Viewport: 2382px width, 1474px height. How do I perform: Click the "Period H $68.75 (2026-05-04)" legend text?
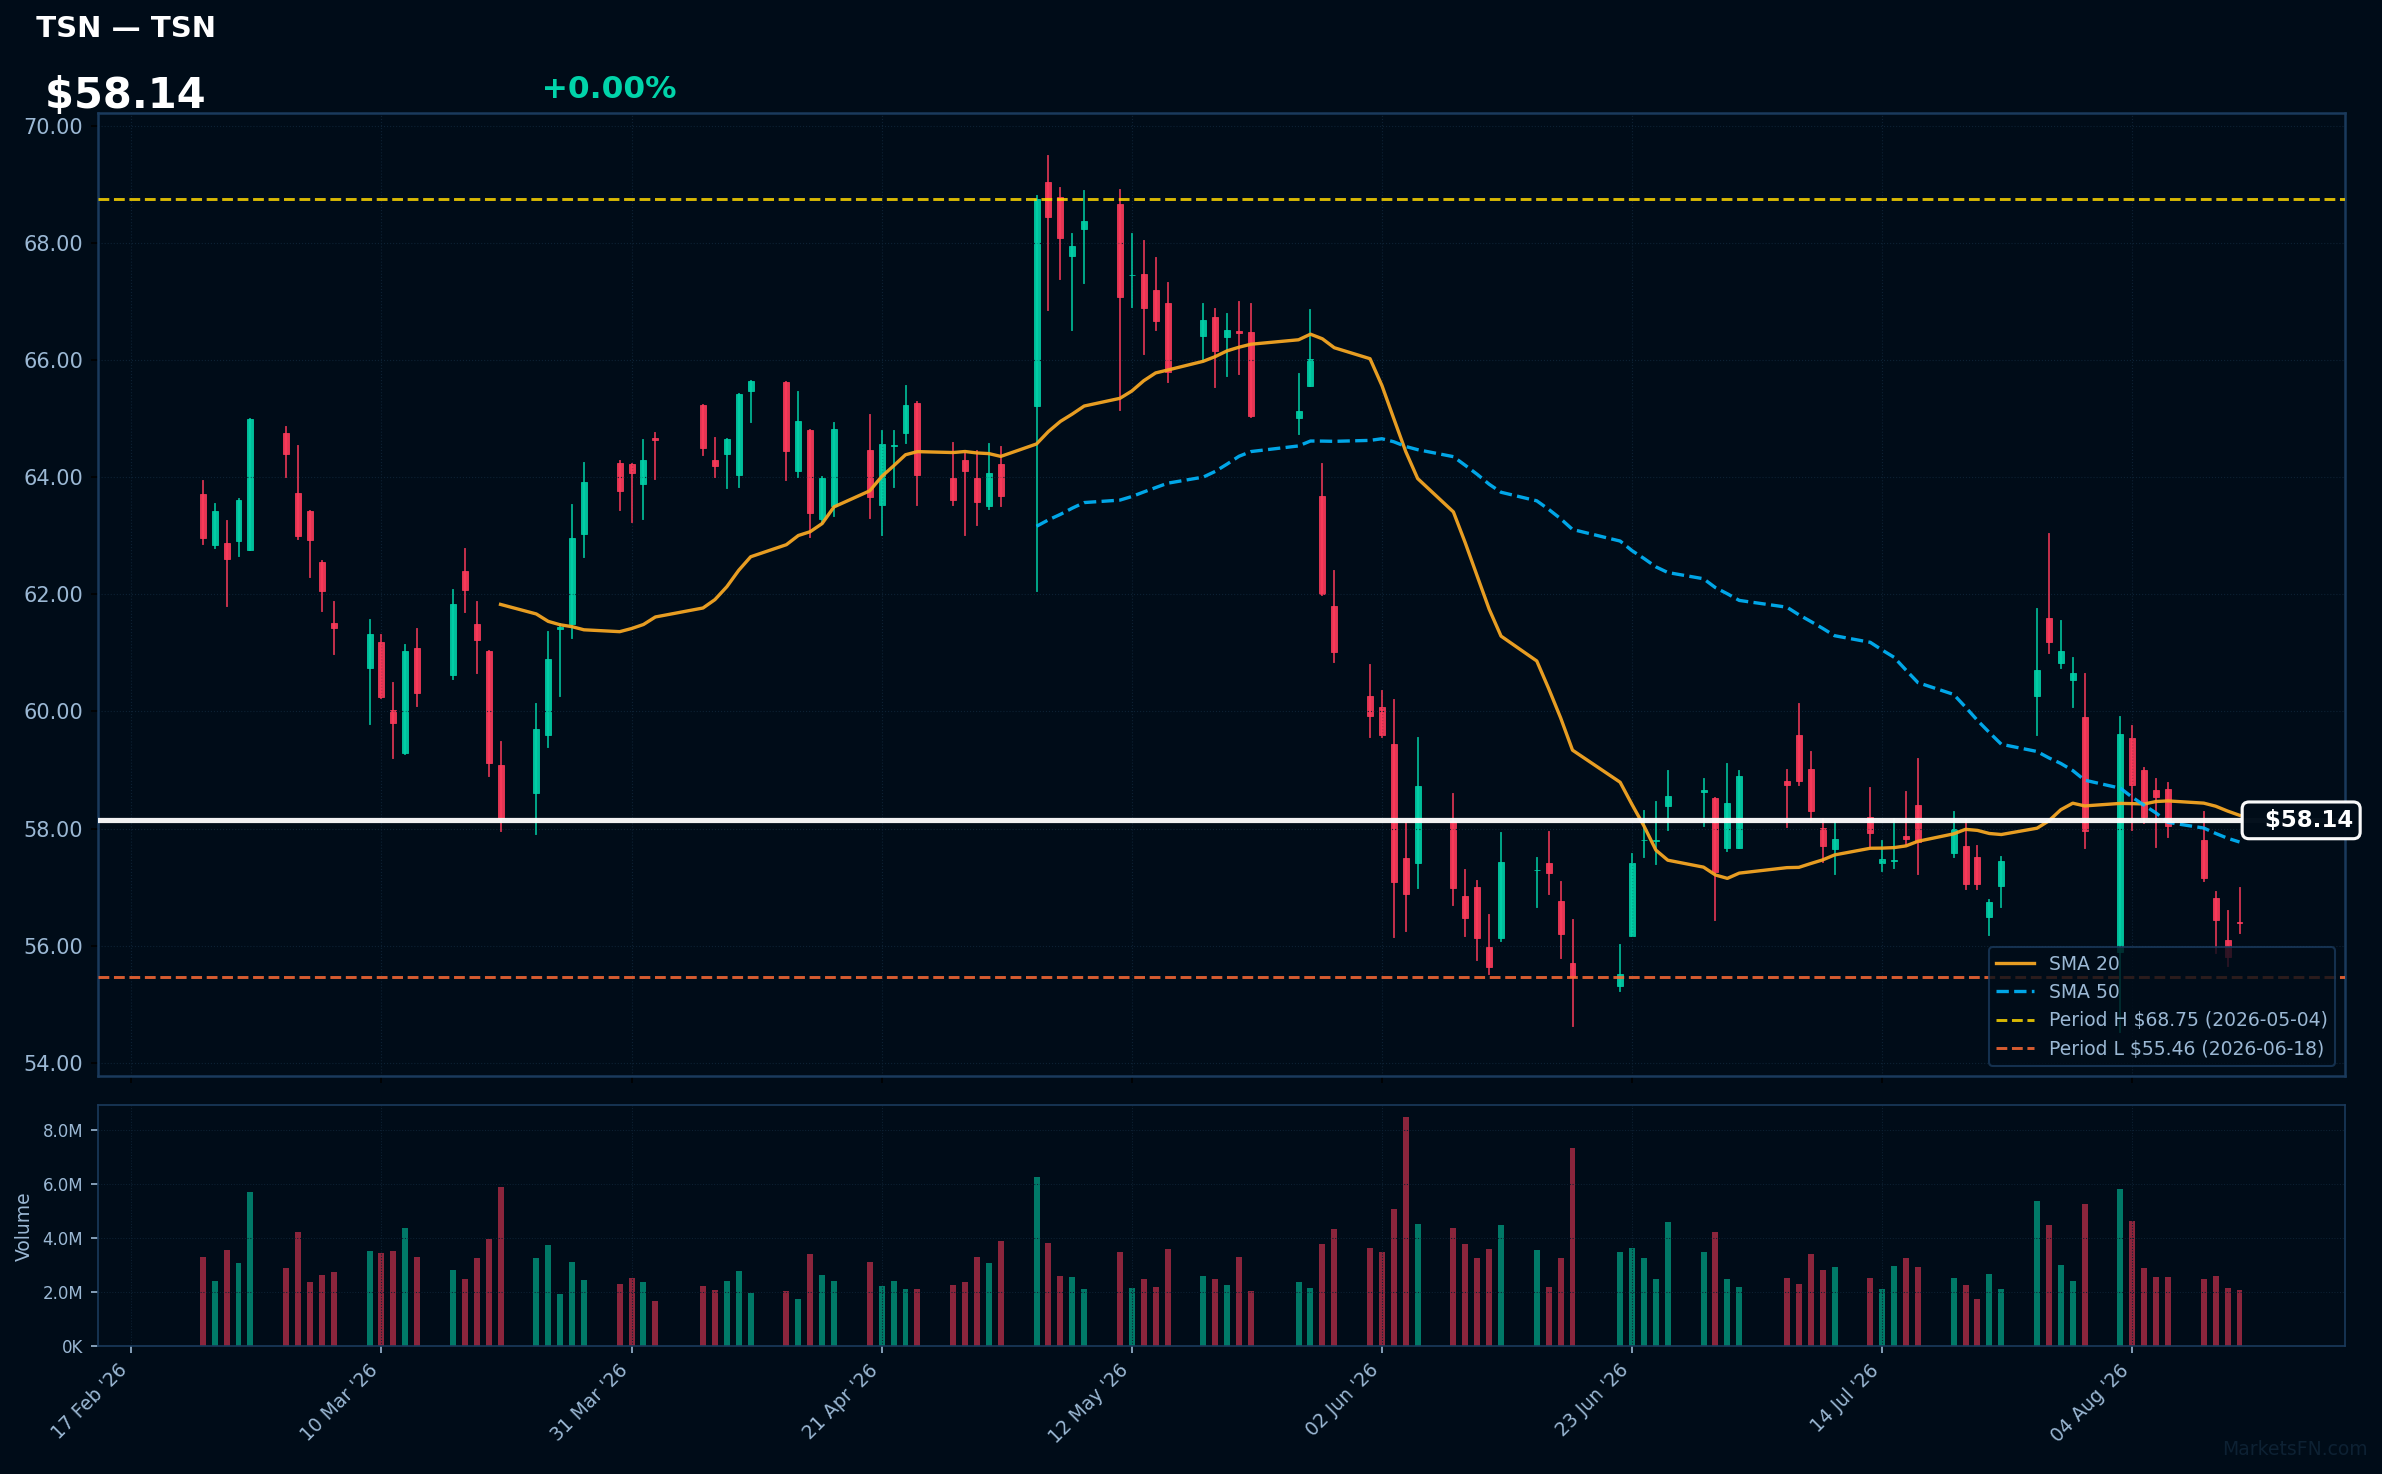click(2188, 1020)
